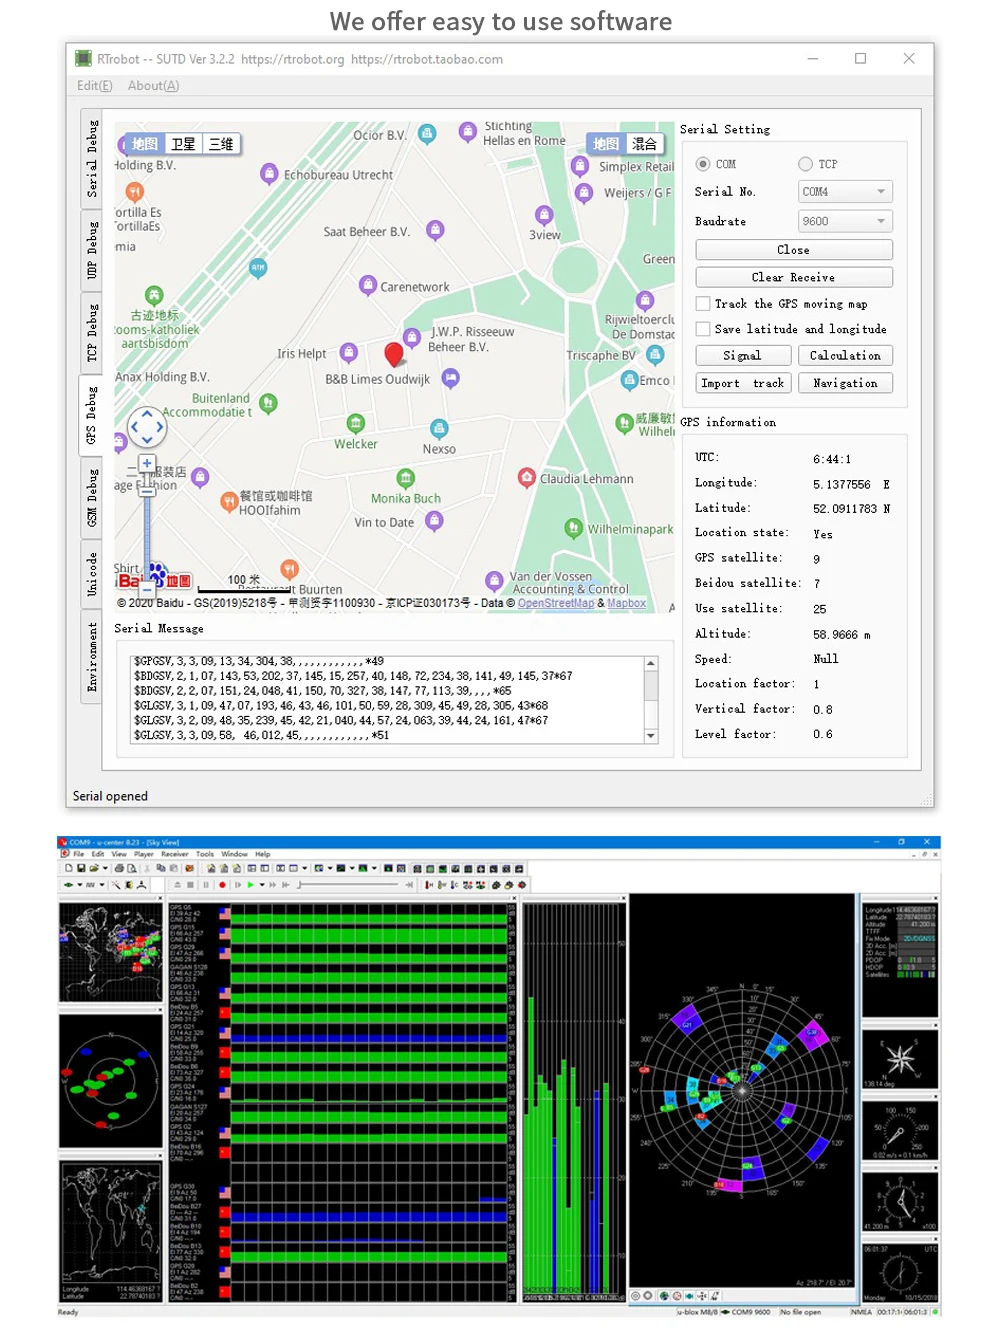Select the TCP radio button
Image resolution: width=1000 pixels, height=1329 pixels.
pyautogui.click(x=805, y=164)
